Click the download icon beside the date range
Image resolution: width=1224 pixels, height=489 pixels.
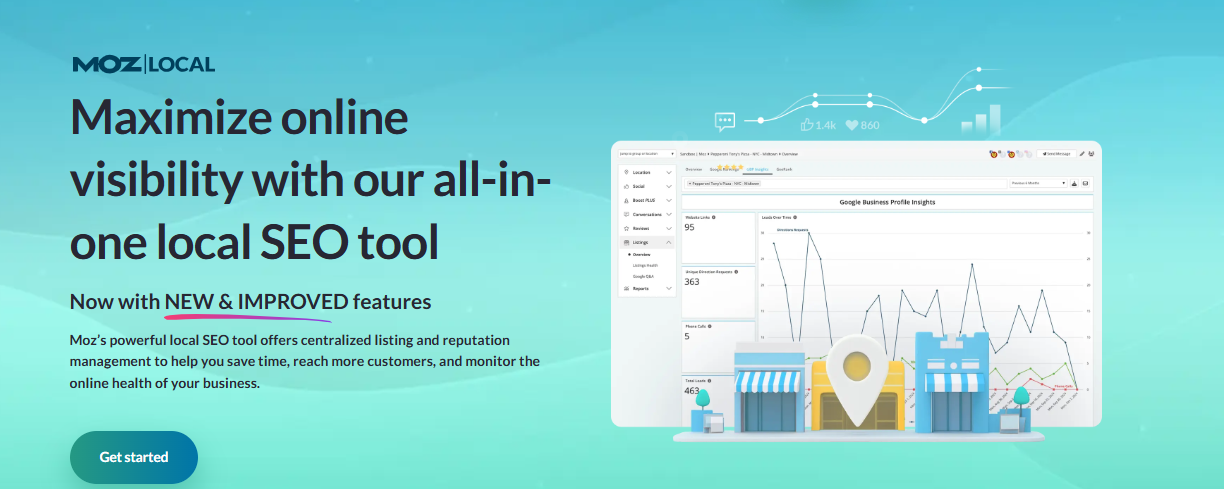(x=1074, y=183)
